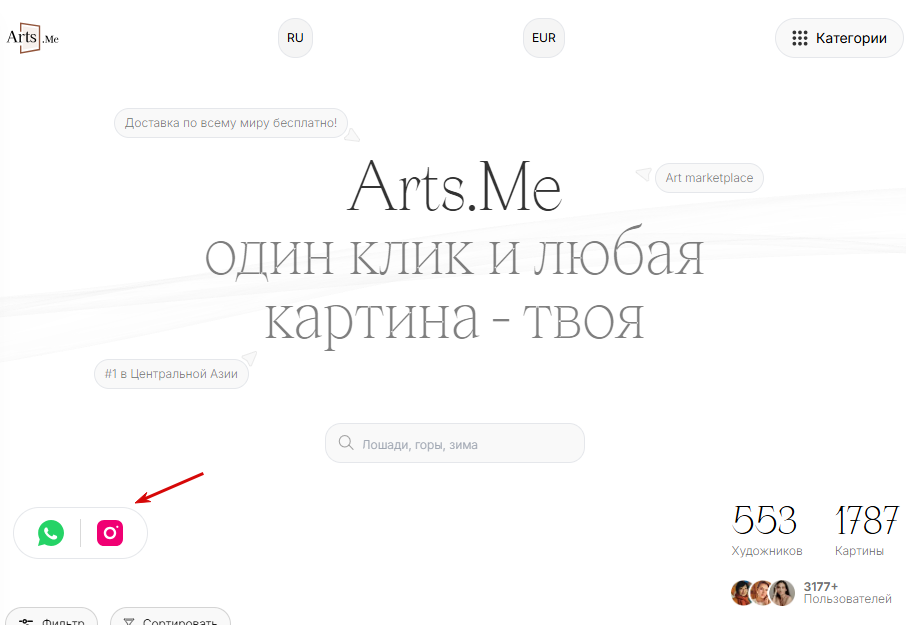The width and height of the screenshot is (906, 625).
Task: Open the pink Instagram icon
Action: tap(110, 533)
